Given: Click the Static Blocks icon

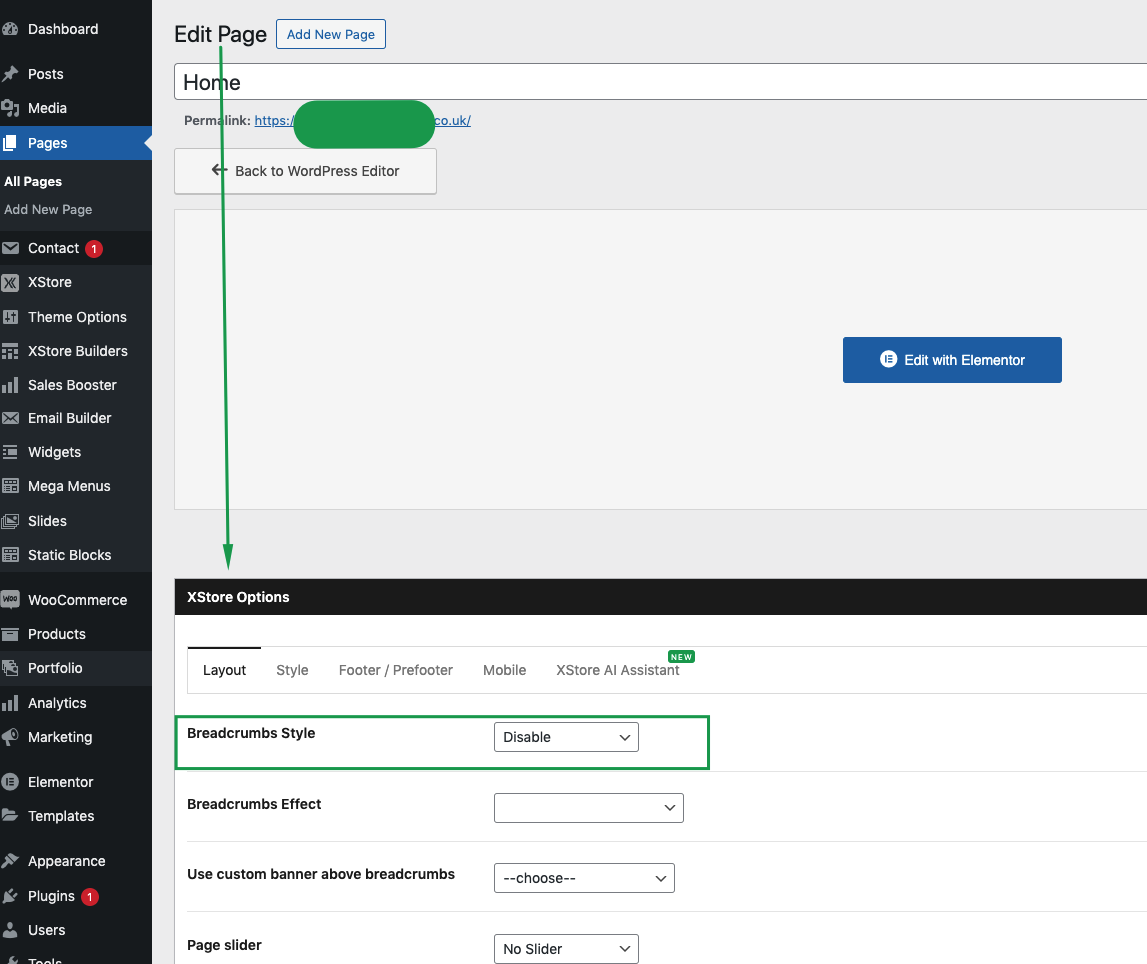Looking at the screenshot, I should point(10,554).
